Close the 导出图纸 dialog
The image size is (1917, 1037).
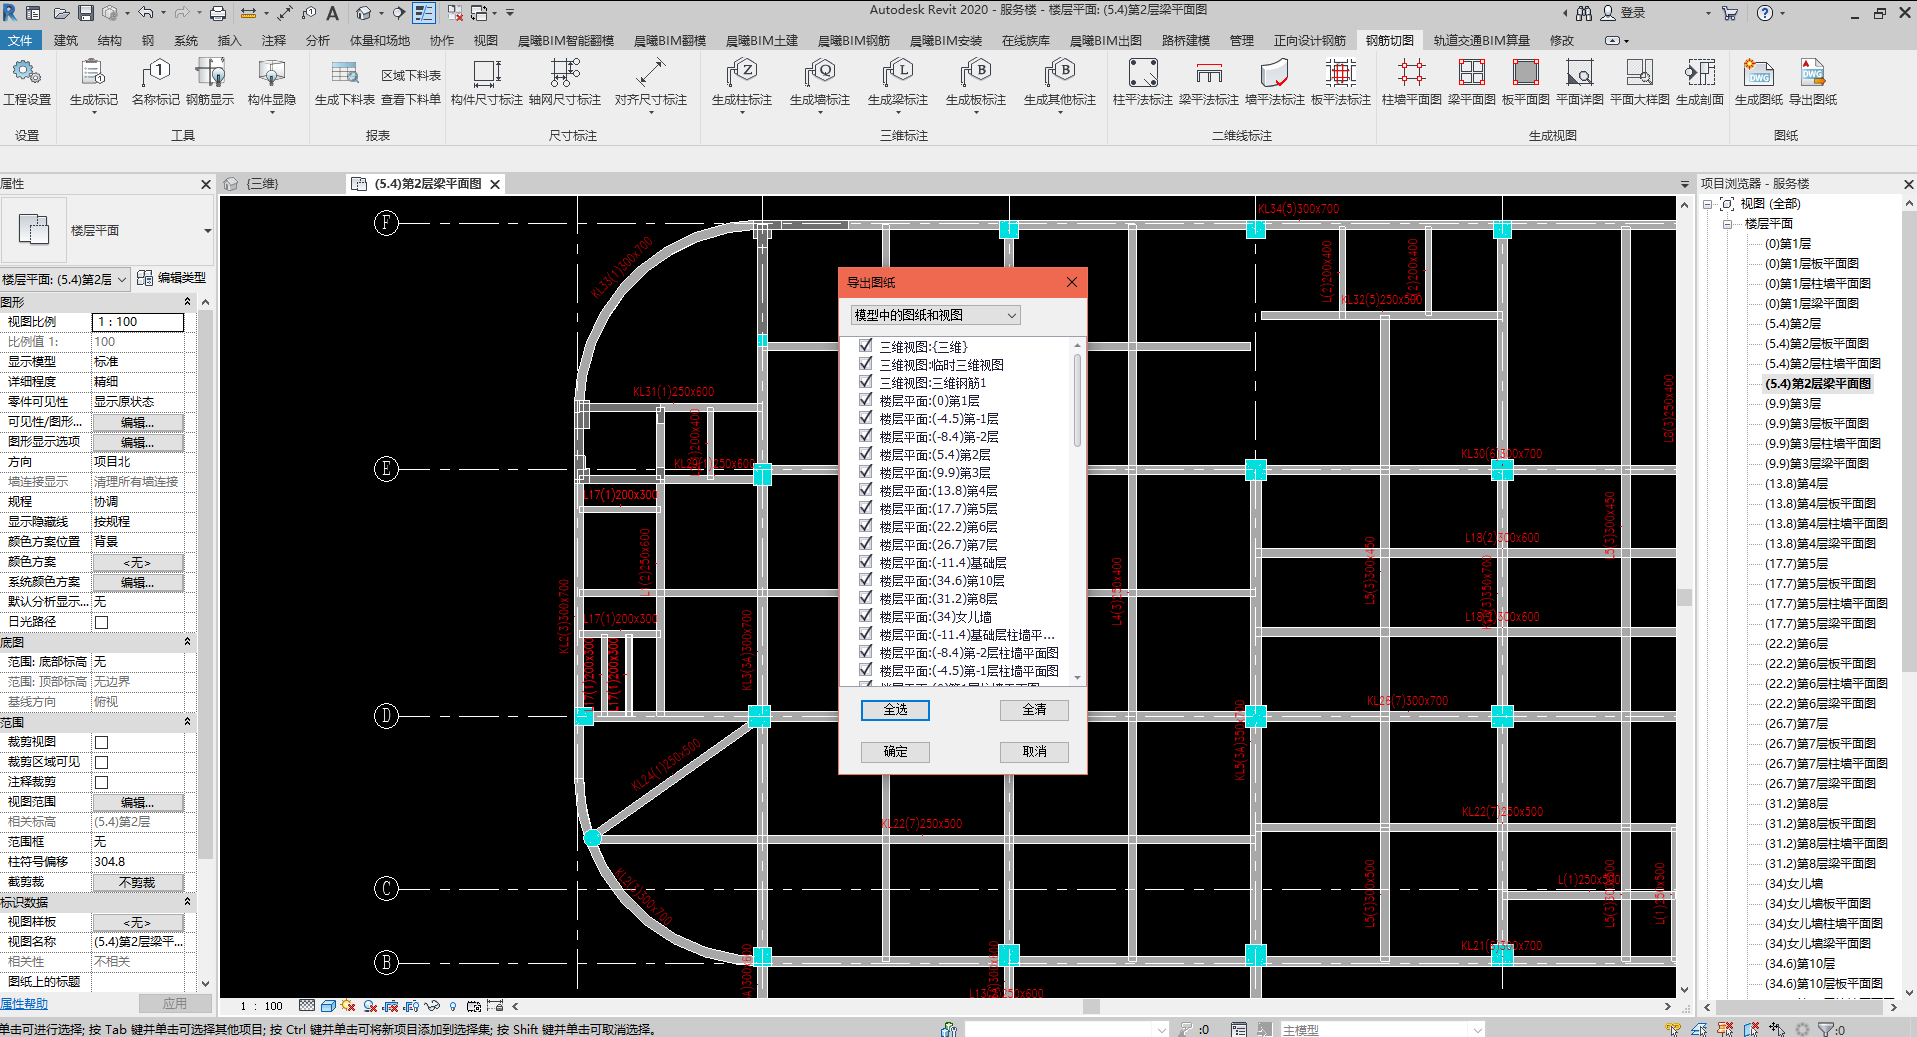[1072, 282]
